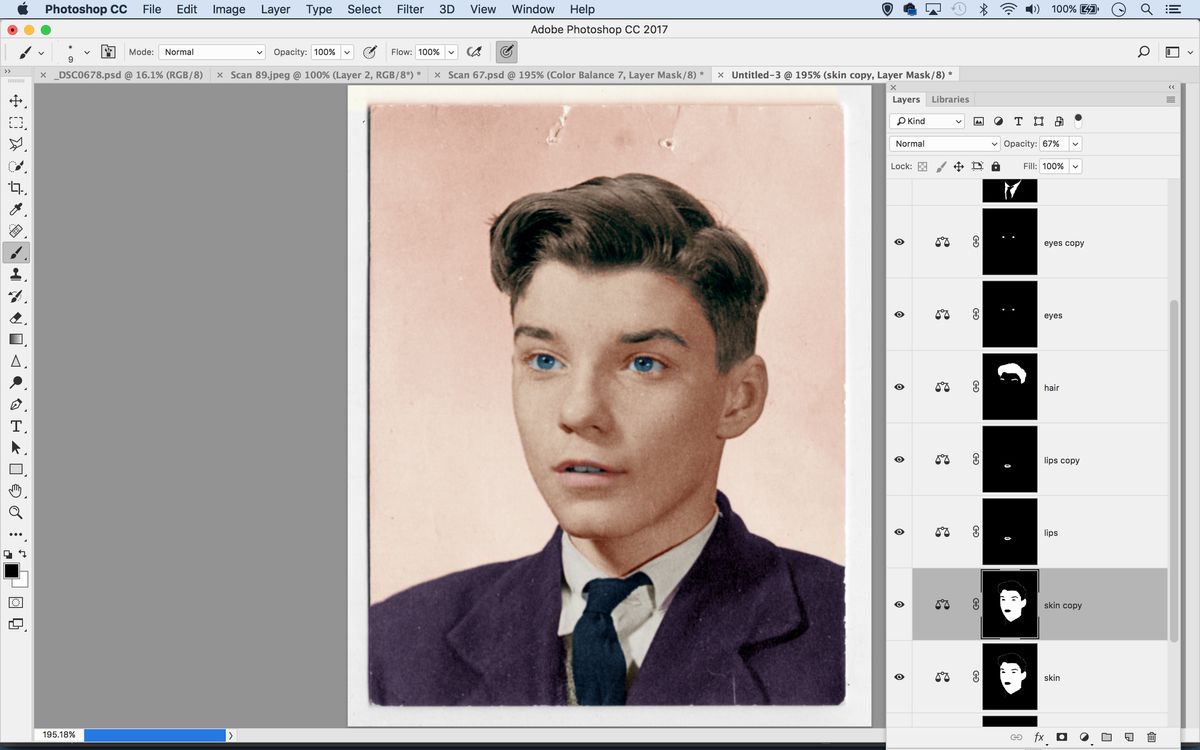Select the History Brush tool
The width and height of the screenshot is (1200, 750).
pos(16,296)
